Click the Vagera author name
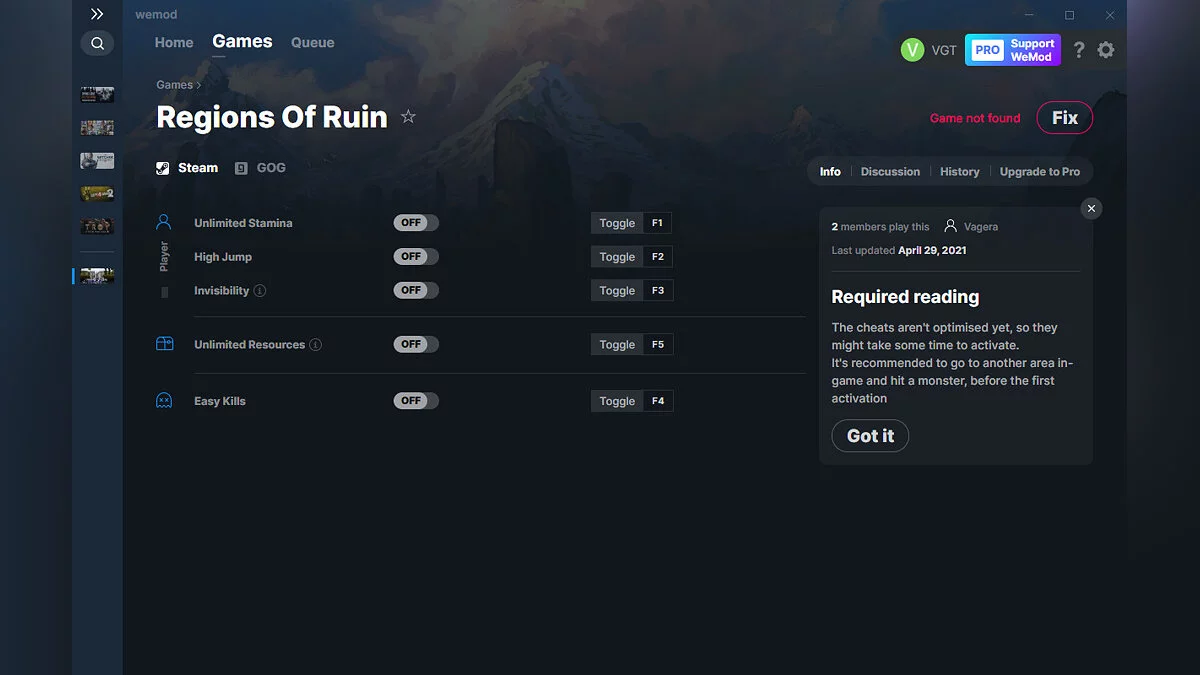The height and width of the screenshot is (675, 1200). (981, 227)
